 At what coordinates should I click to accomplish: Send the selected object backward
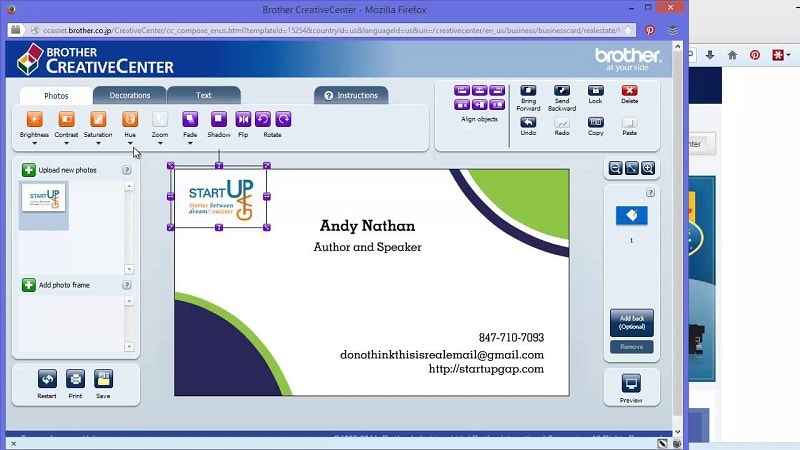562,91
